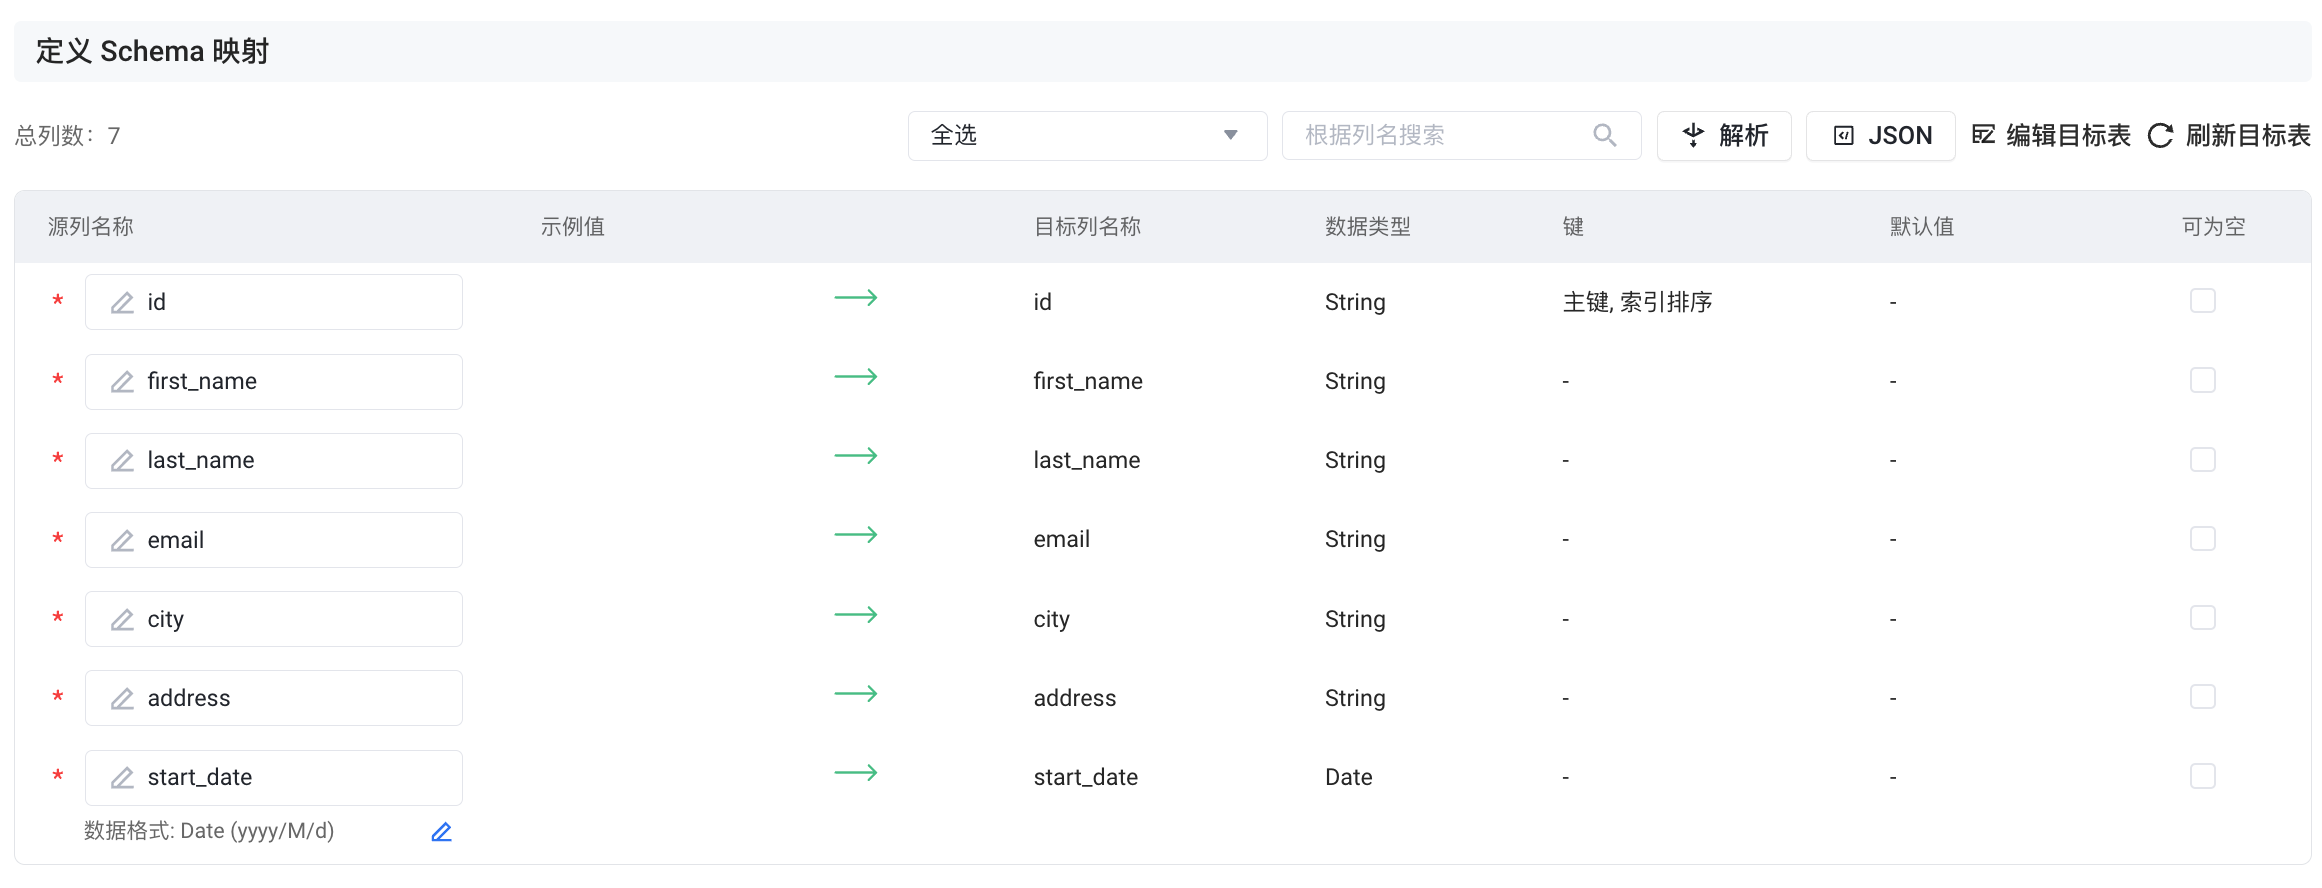2322x888 pixels.
Task: Click the pencil icon in the start_date field
Action: coord(122,778)
